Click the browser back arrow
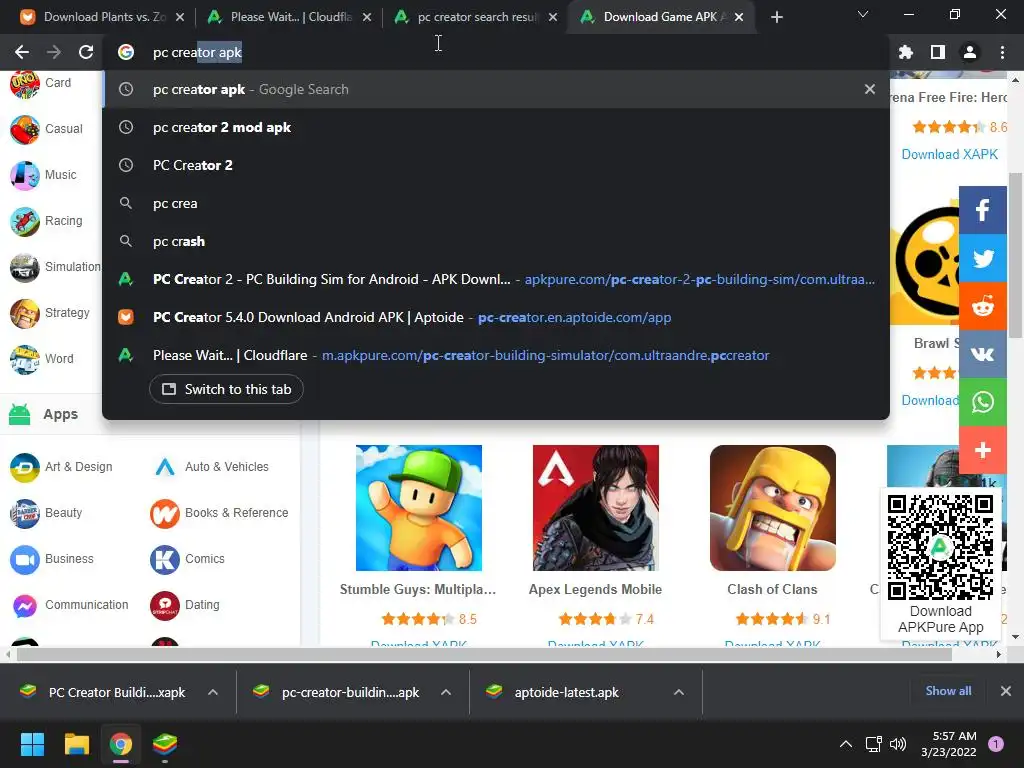Viewport: 1024px width, 768px height. 22,52
